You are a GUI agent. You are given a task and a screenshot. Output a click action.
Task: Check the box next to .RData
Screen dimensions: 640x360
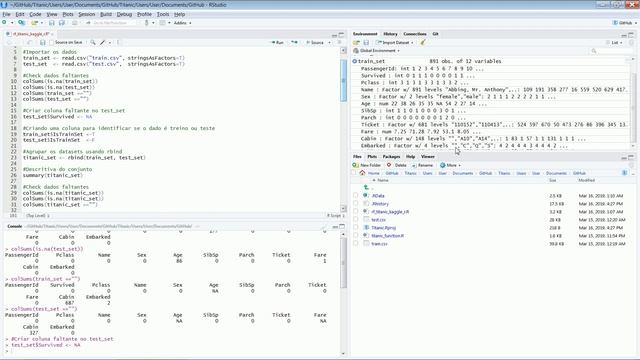[356, 196]
